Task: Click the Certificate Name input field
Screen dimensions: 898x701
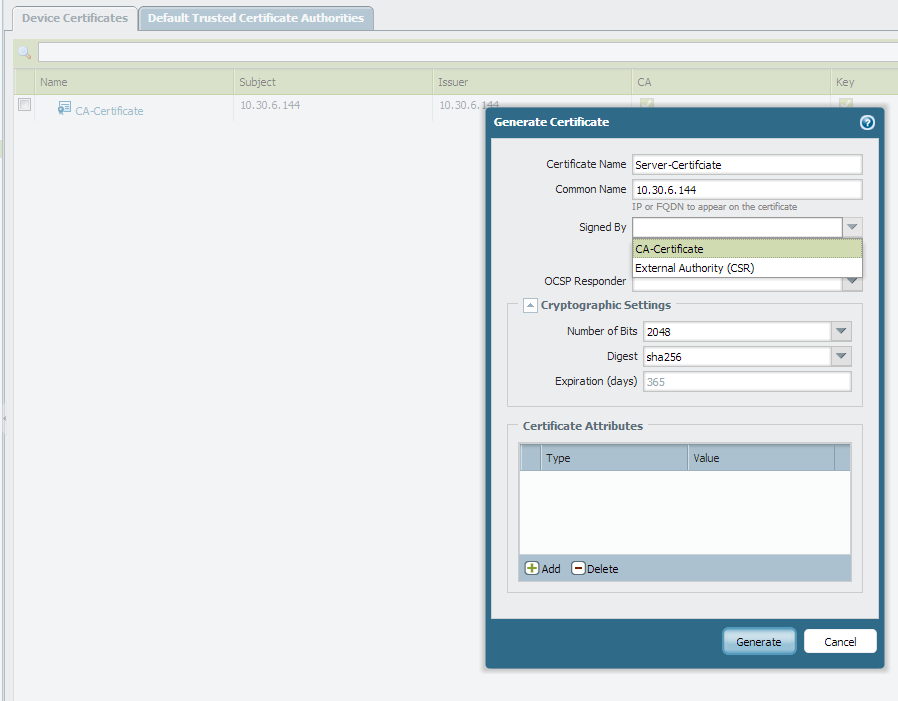Action: pos(746,165)
